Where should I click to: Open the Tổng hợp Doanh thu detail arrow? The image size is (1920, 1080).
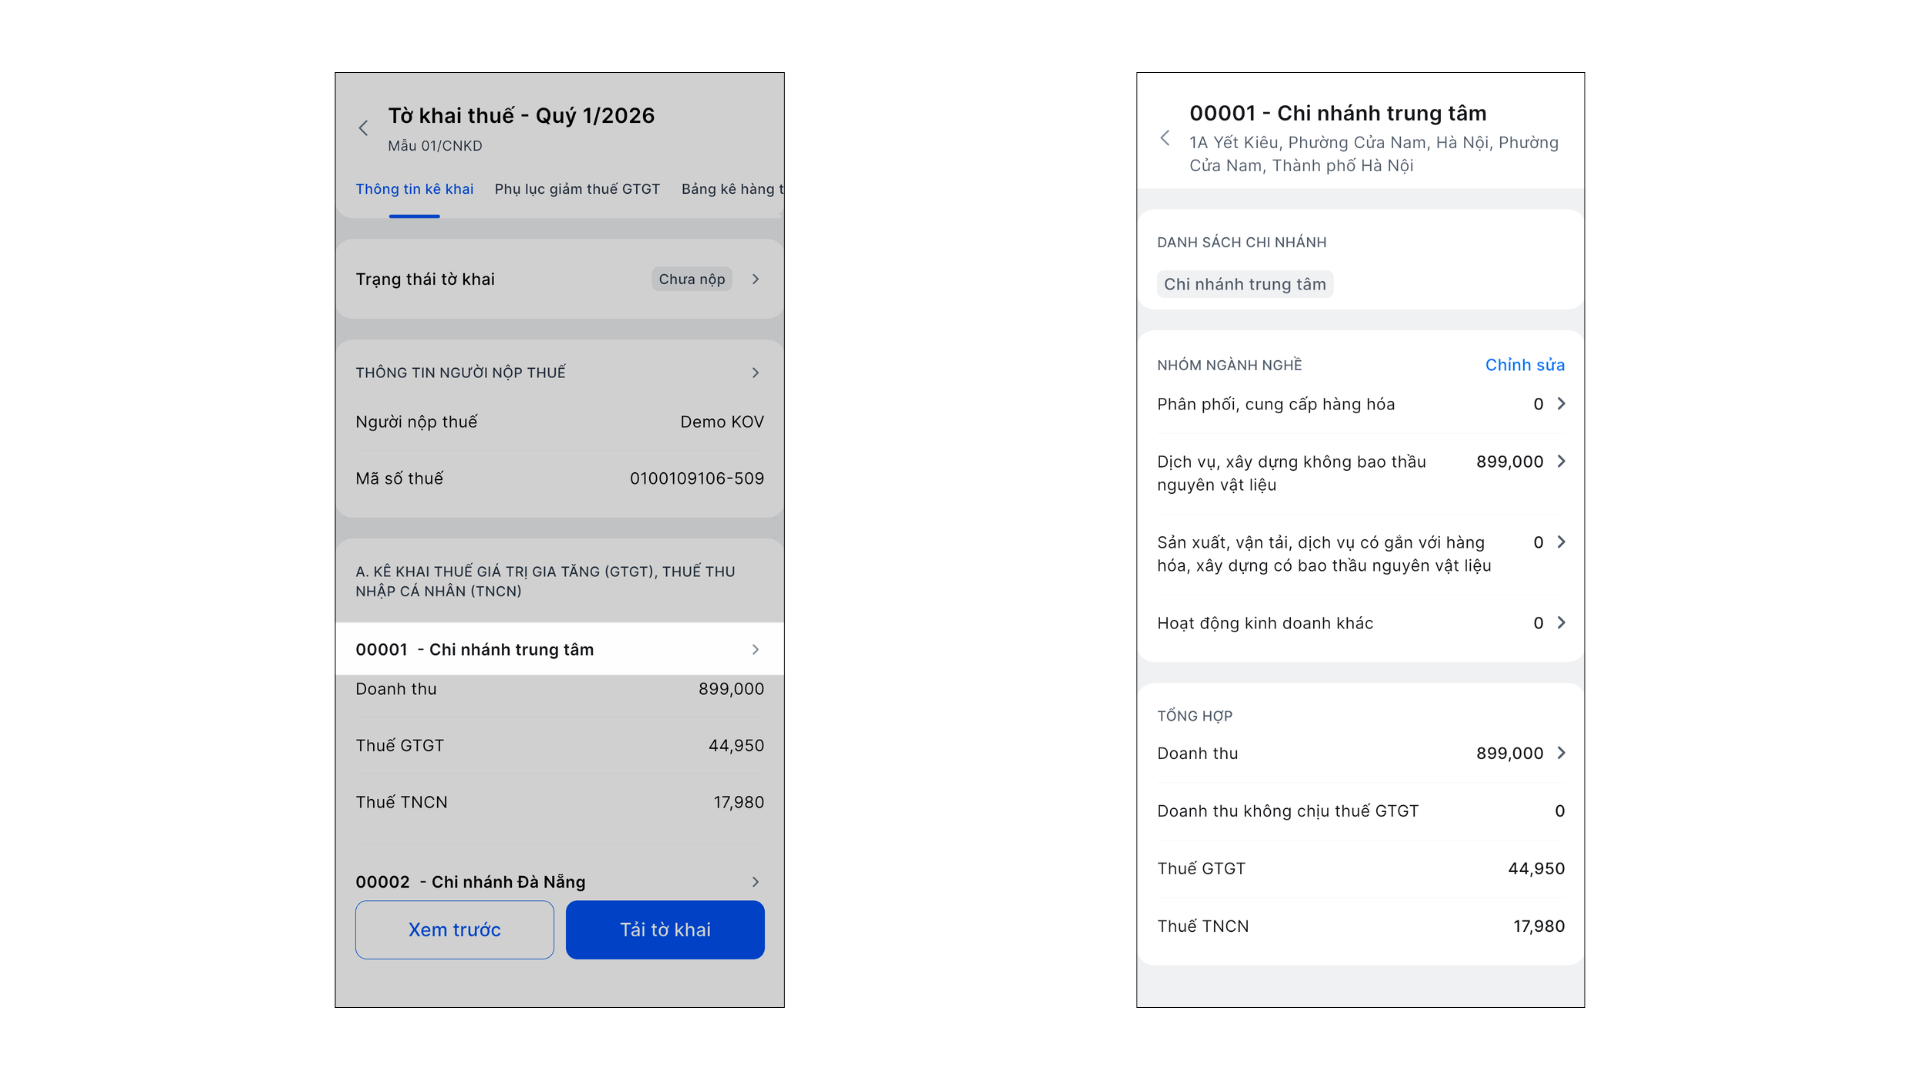point(1561,753)
